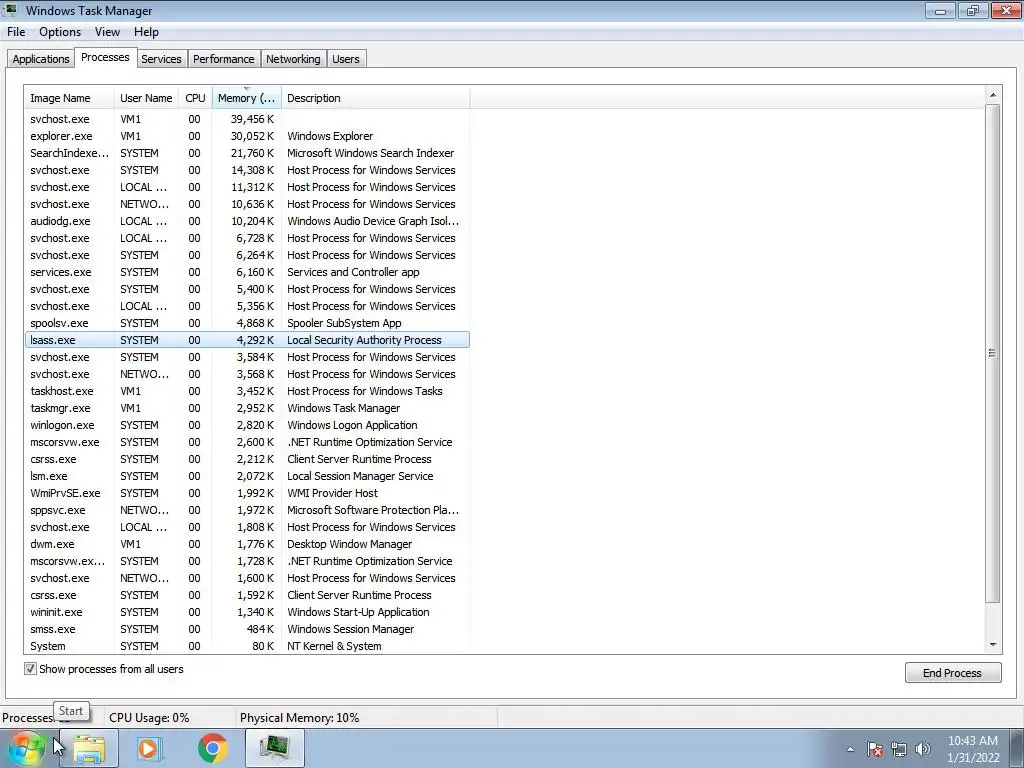Open Google Chrome from the taskbar
Image resolution: width=1024 pixels, height=768 pixels.
click(212, 748)
